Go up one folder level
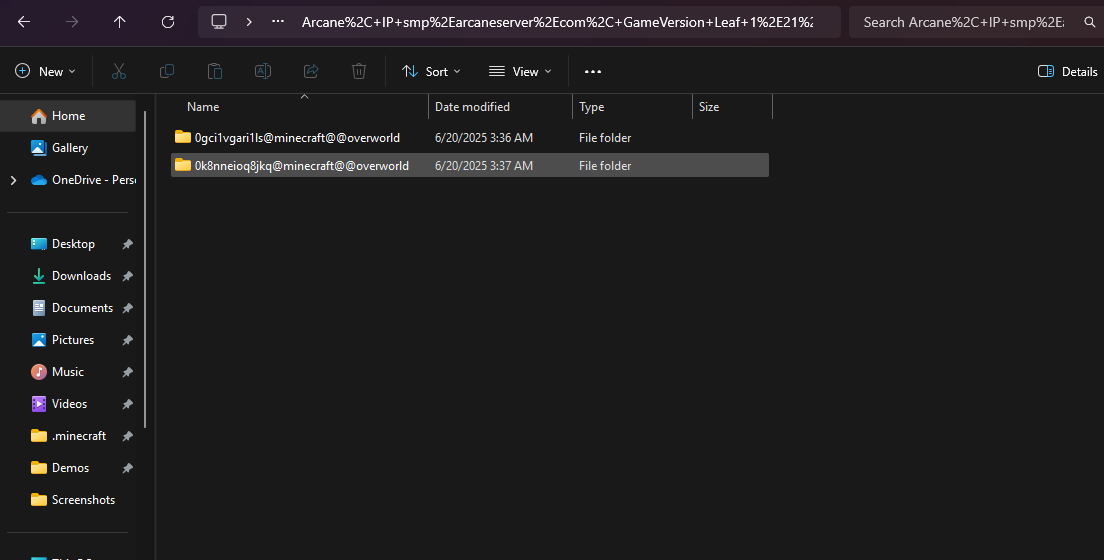The height and width of the screenshot is (560, 1104). [120, 22]
